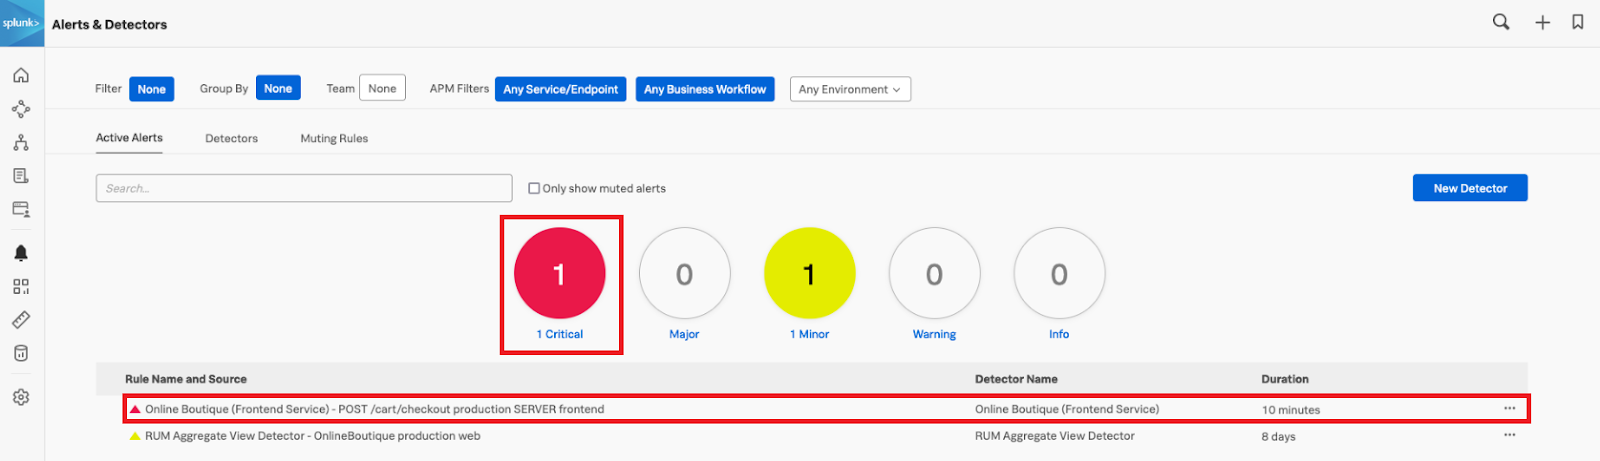Open RUM Aggregate View Detector - OnlineBoutique alert
The width and height of the screenshot is (1600, 461).
click(312, 436)
